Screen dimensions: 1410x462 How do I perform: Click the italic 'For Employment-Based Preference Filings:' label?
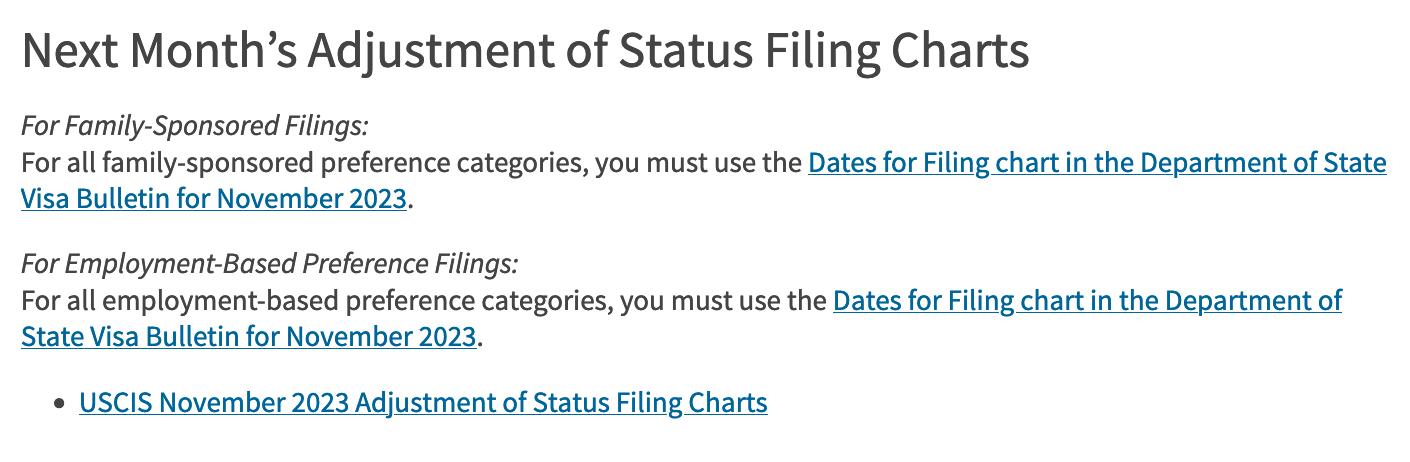(x=270, y=265)
